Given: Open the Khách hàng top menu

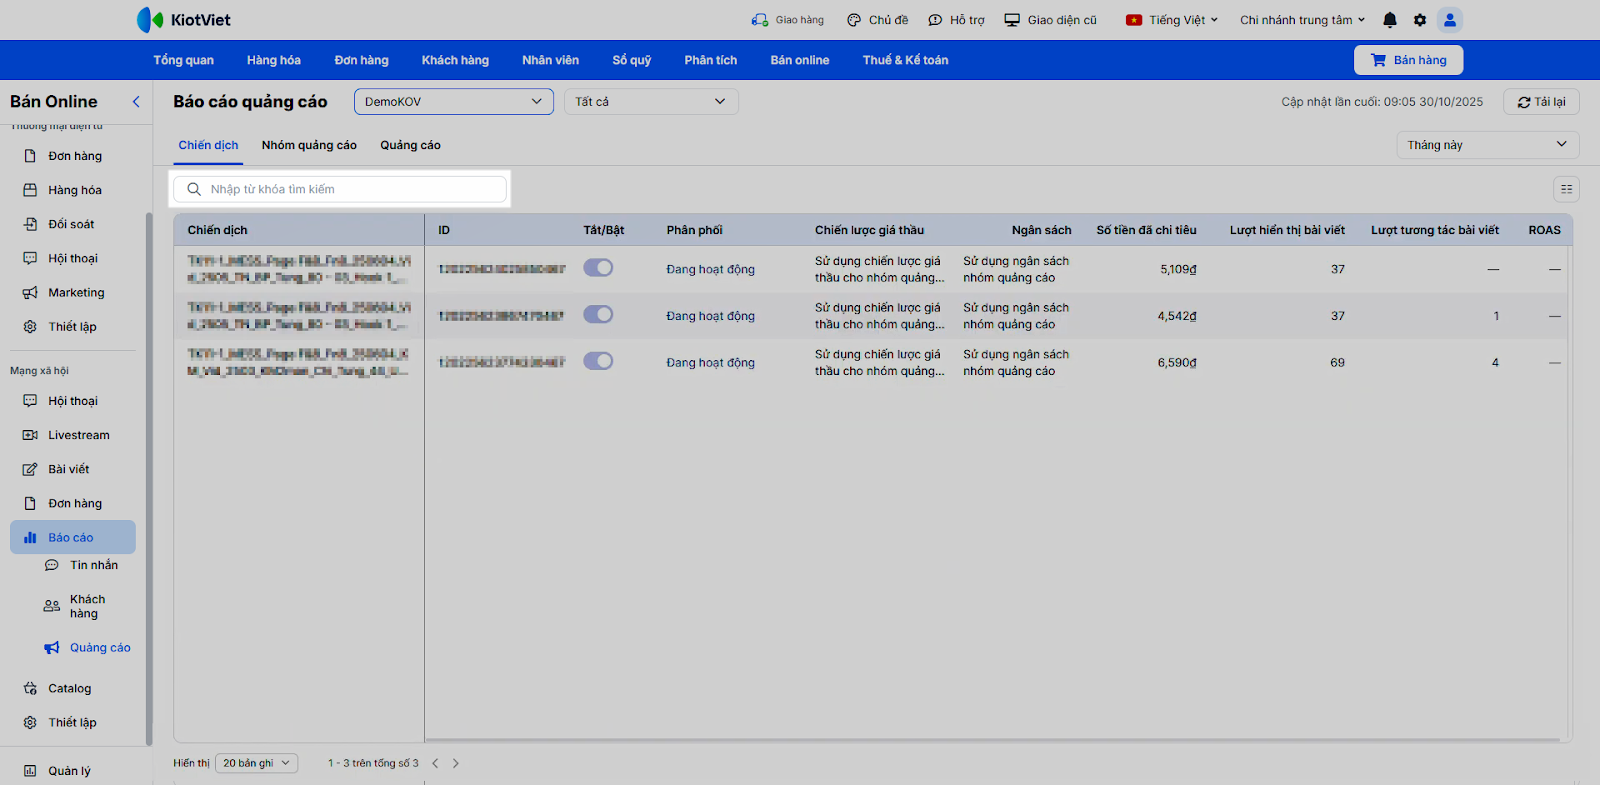Looking at the screenshot, I should point(455,60).
